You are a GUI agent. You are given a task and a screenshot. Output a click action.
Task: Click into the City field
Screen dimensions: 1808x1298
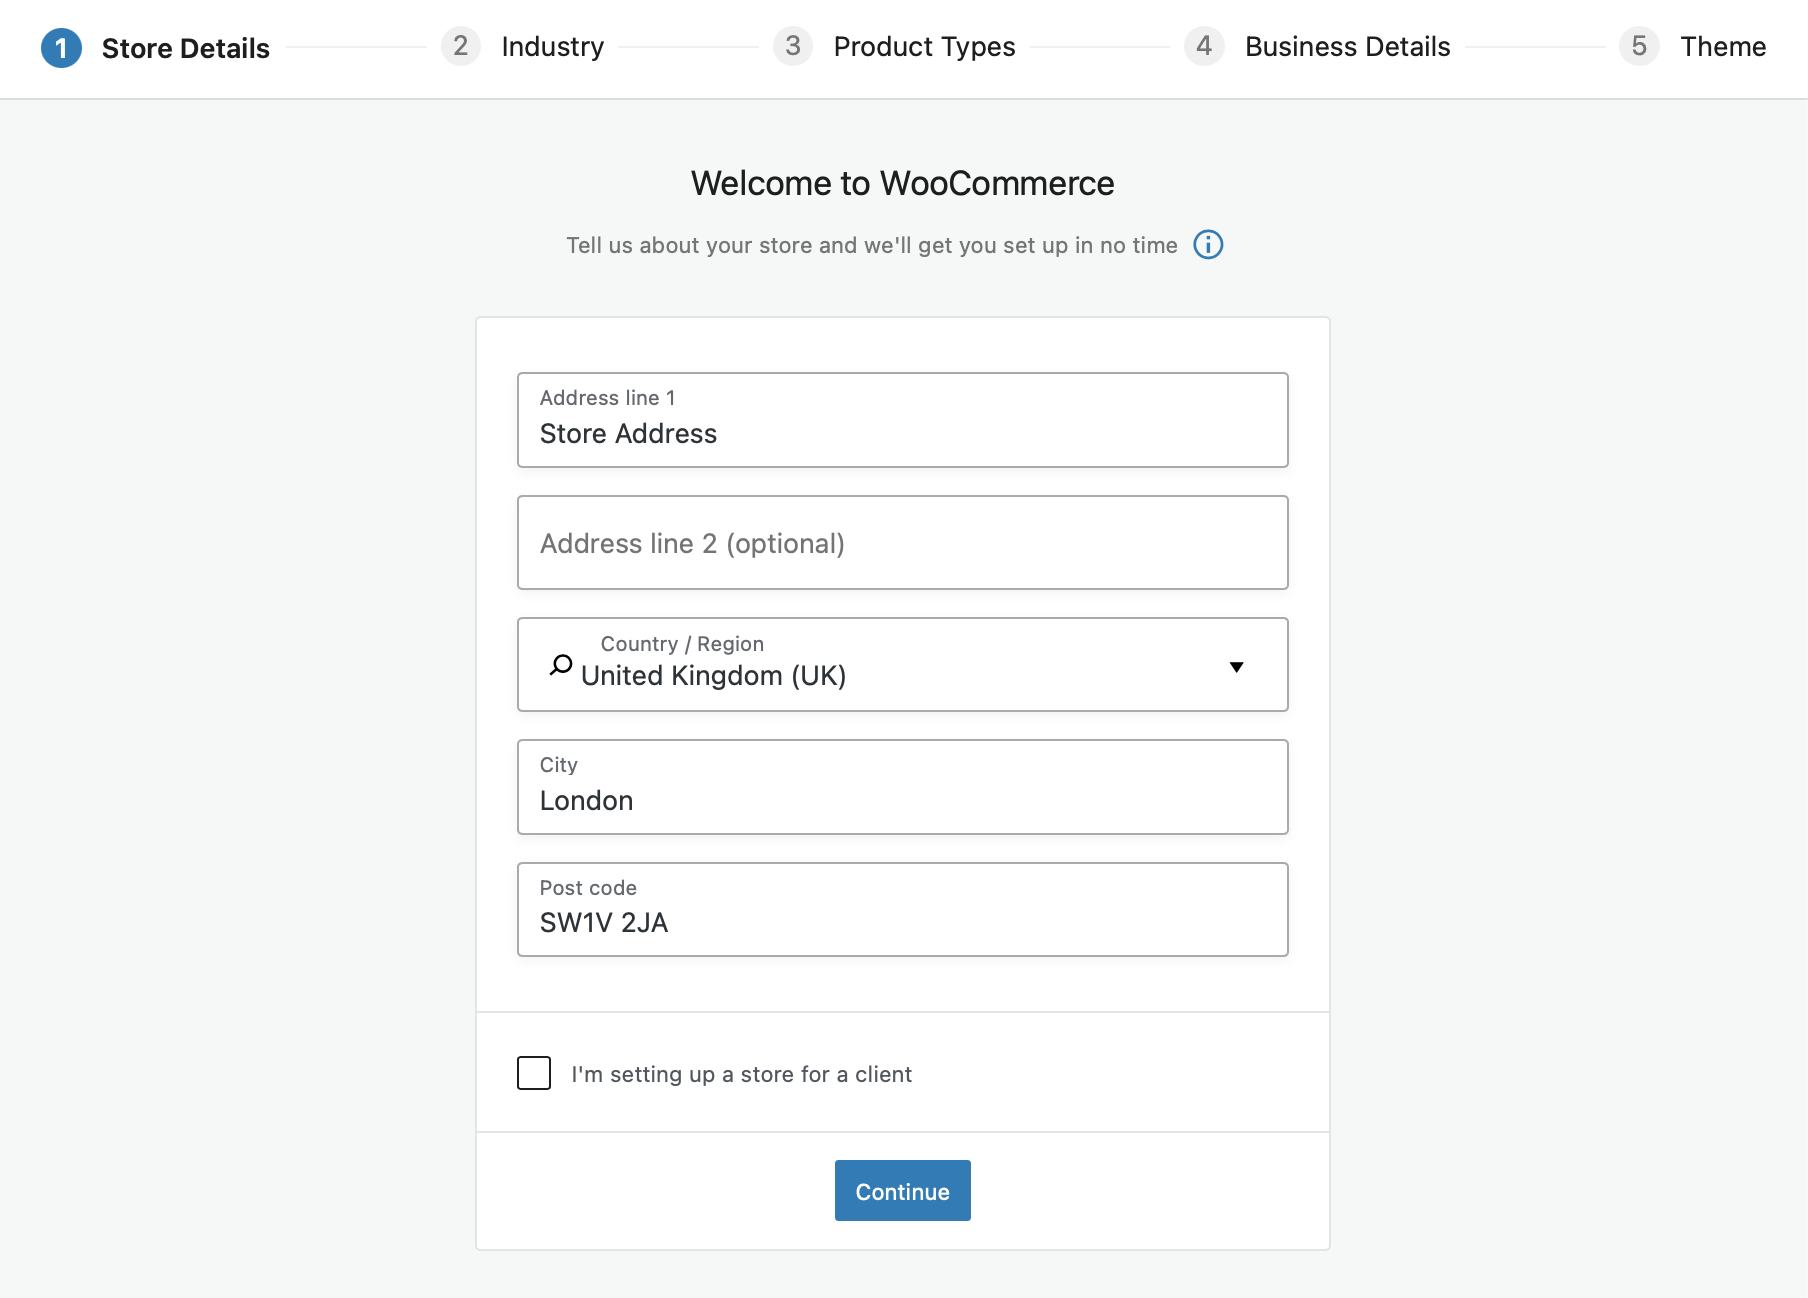click(x=902, y=800)
